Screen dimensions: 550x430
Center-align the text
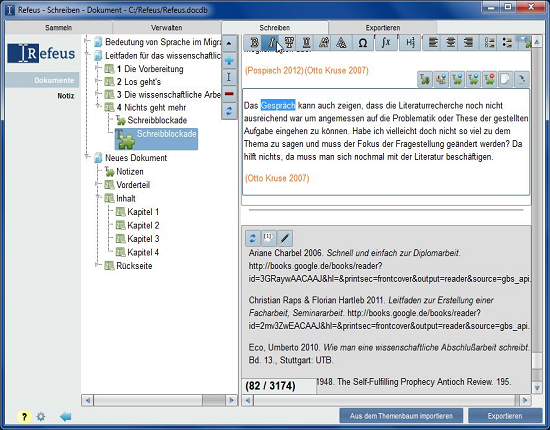click(x=450, y=43)
